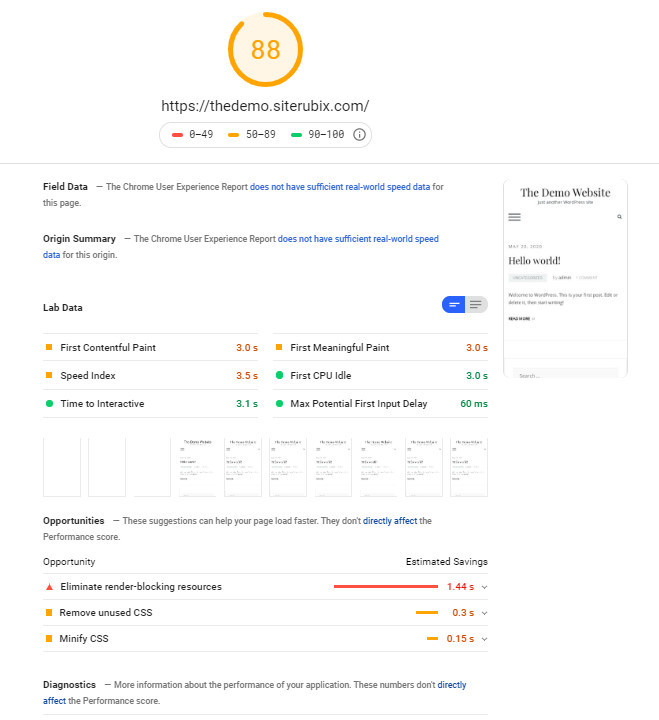Click the red triangle beside render-blocking resources

click(49, 587)
